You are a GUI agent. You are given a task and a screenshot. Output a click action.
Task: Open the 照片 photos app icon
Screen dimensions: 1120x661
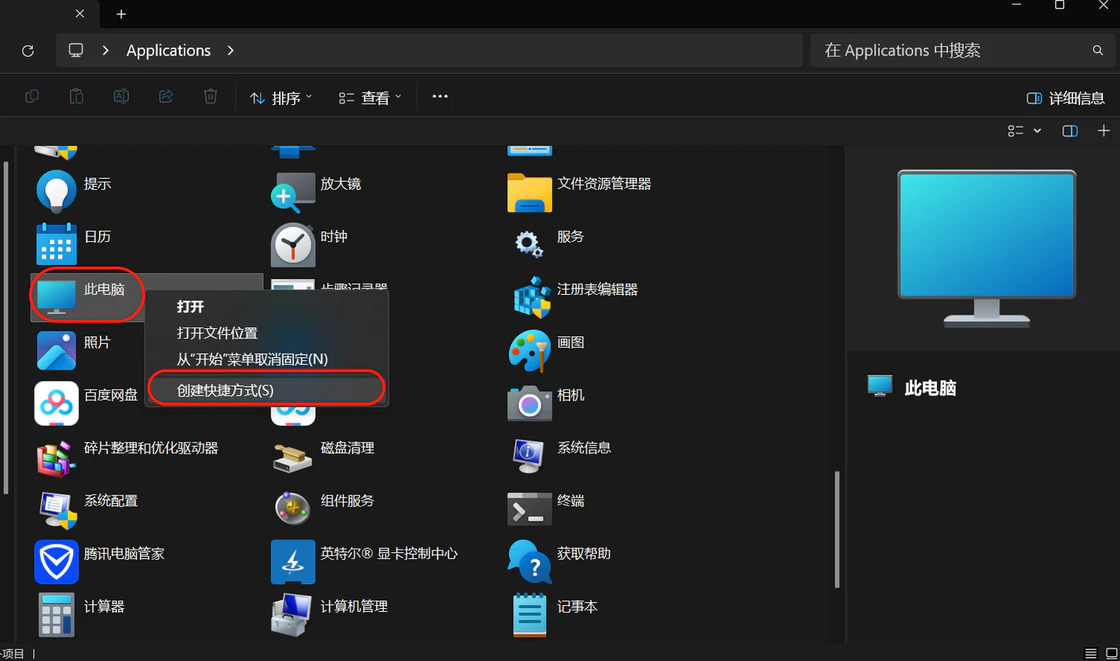coord(56,350)
